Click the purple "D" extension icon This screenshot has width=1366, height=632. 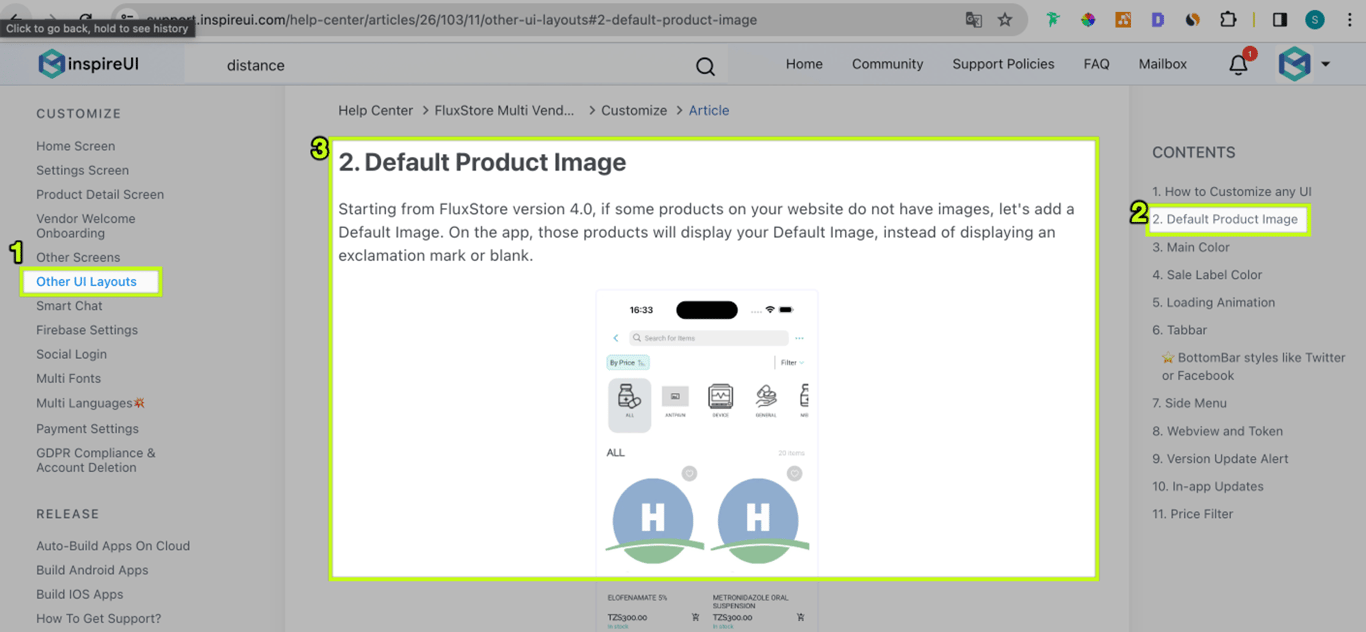(x=1157, y=19)
